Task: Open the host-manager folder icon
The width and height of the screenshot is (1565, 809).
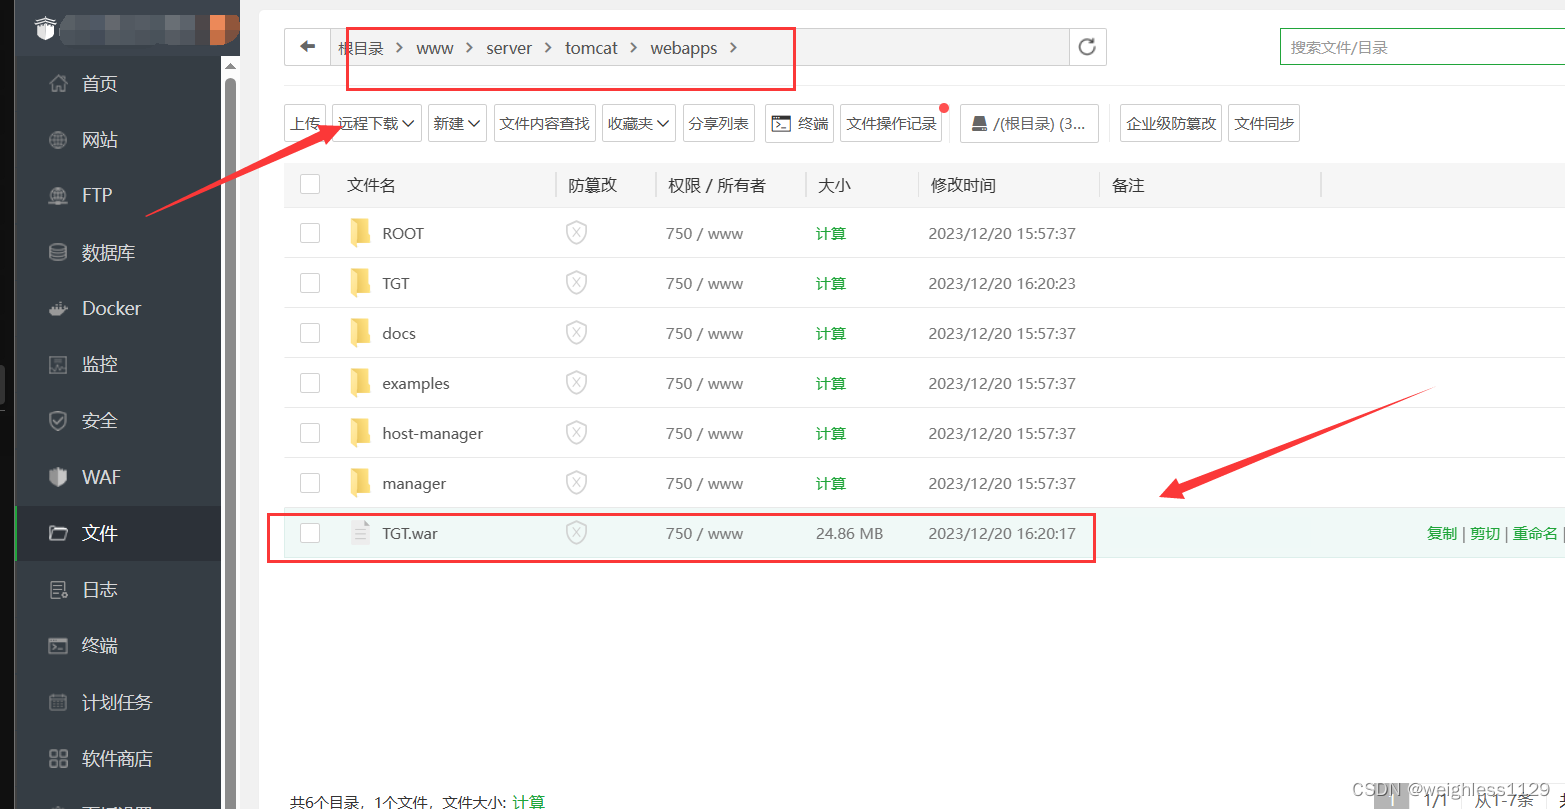Action: (x=361, y=433)
